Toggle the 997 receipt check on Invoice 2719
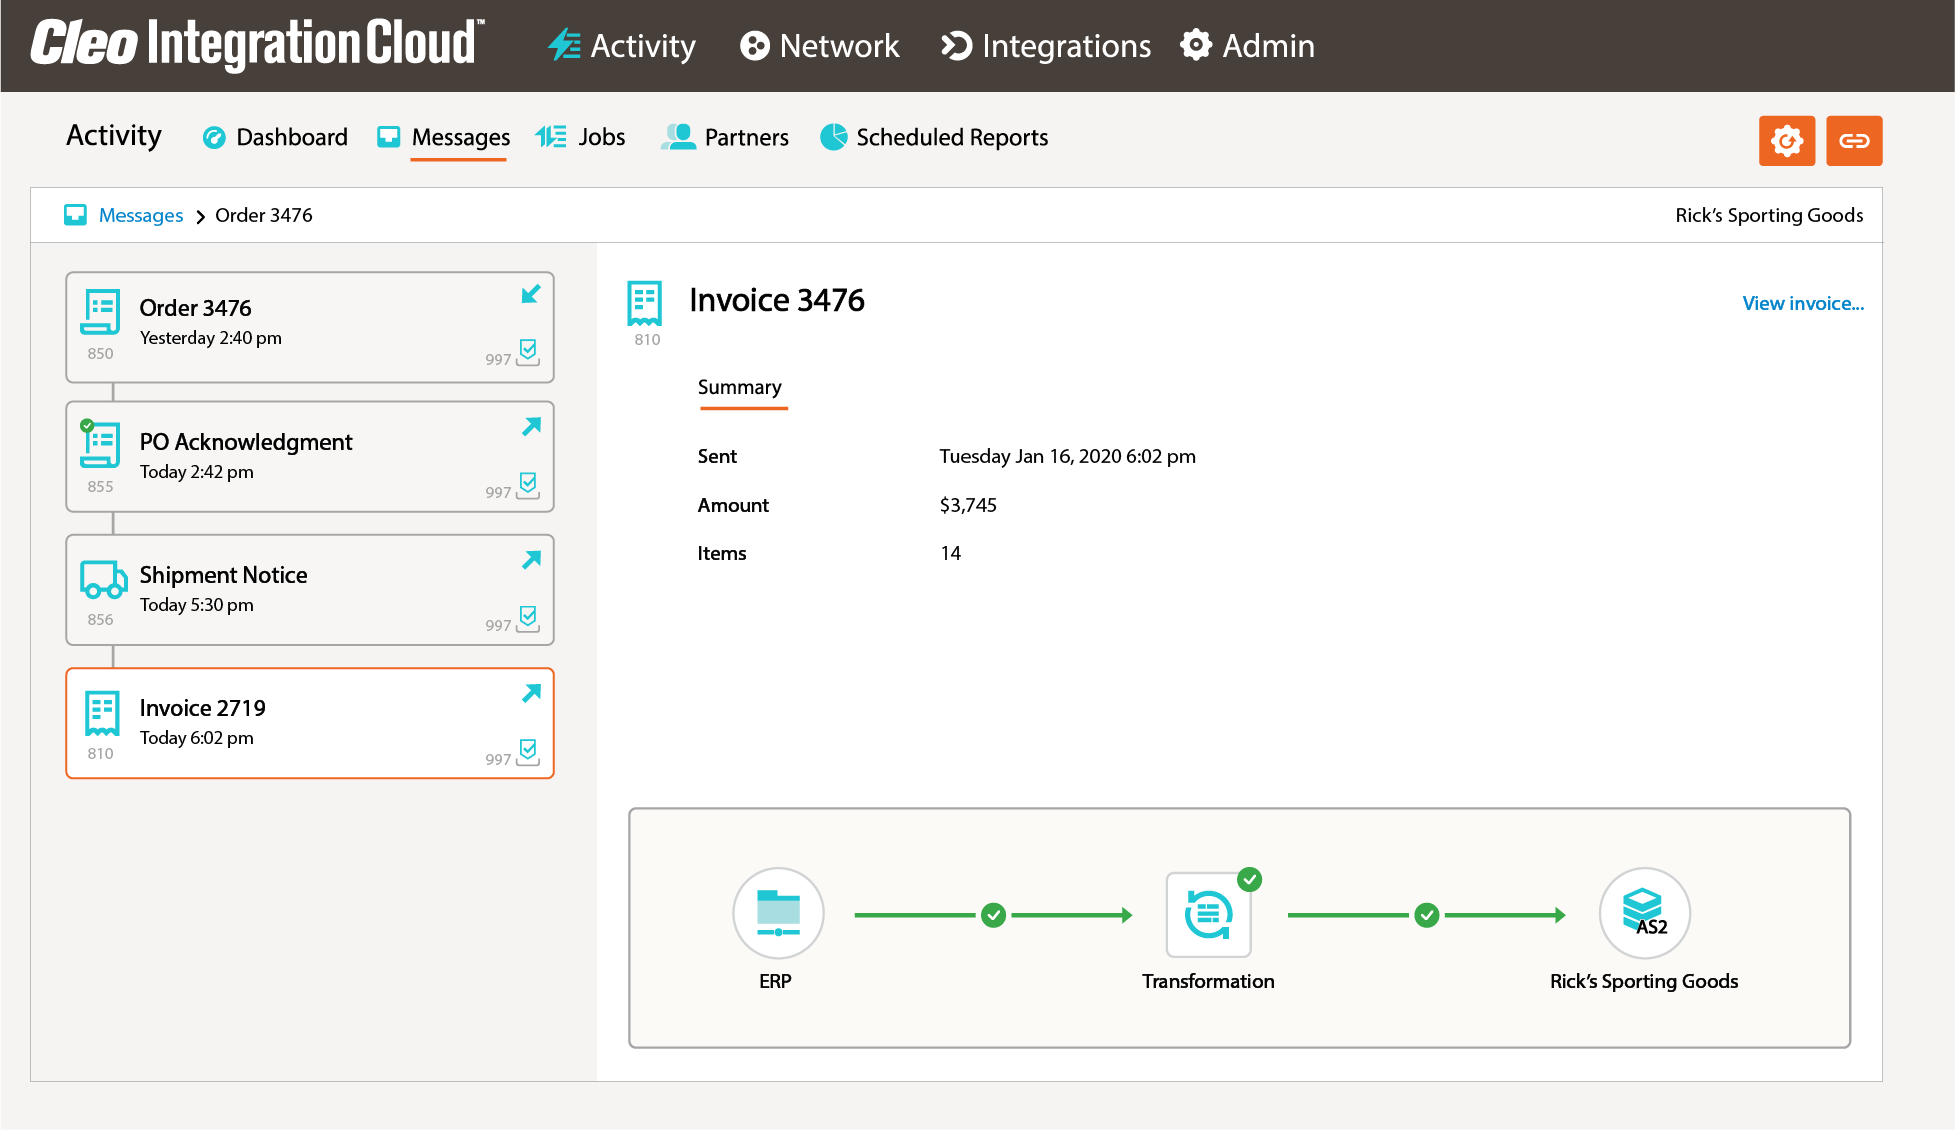1955x1130 pixels. pyautogui.click(x=525, y=752)
